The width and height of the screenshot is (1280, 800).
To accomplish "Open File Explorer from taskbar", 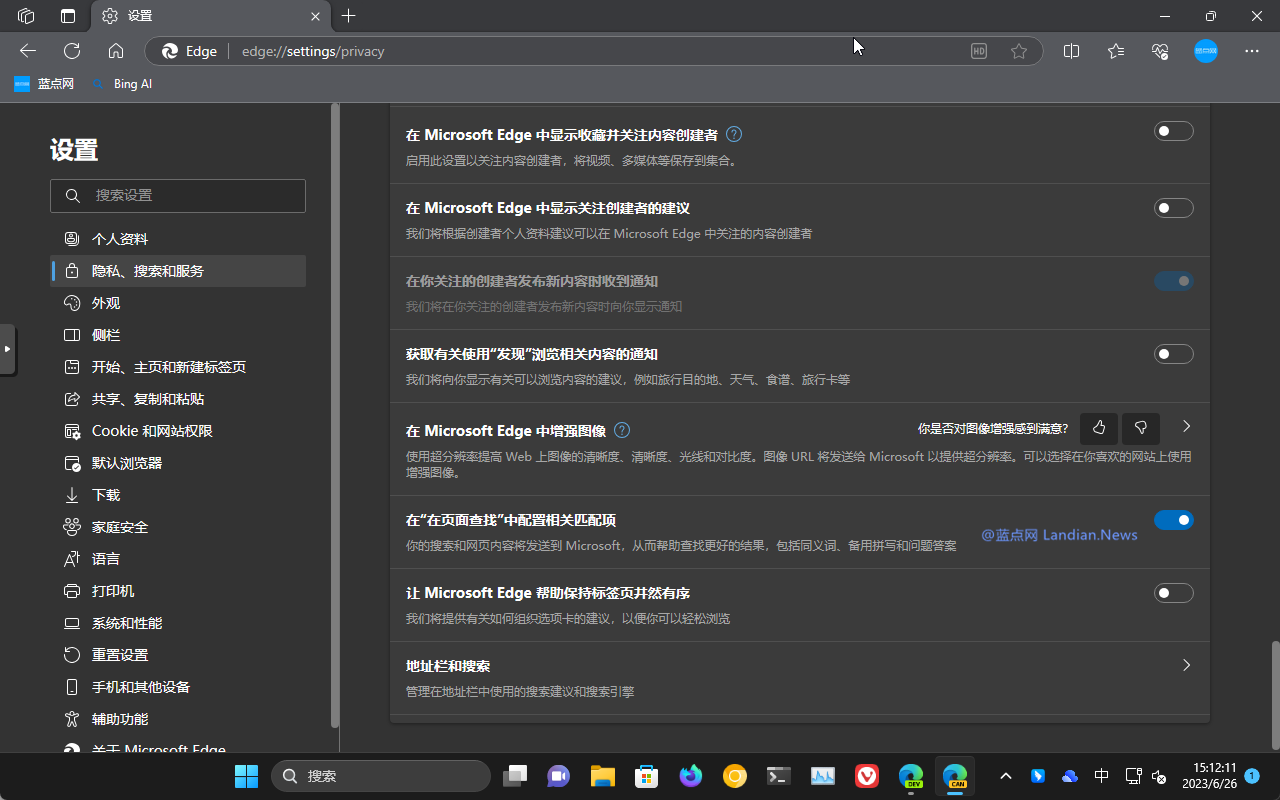I will tap(602, 776).
